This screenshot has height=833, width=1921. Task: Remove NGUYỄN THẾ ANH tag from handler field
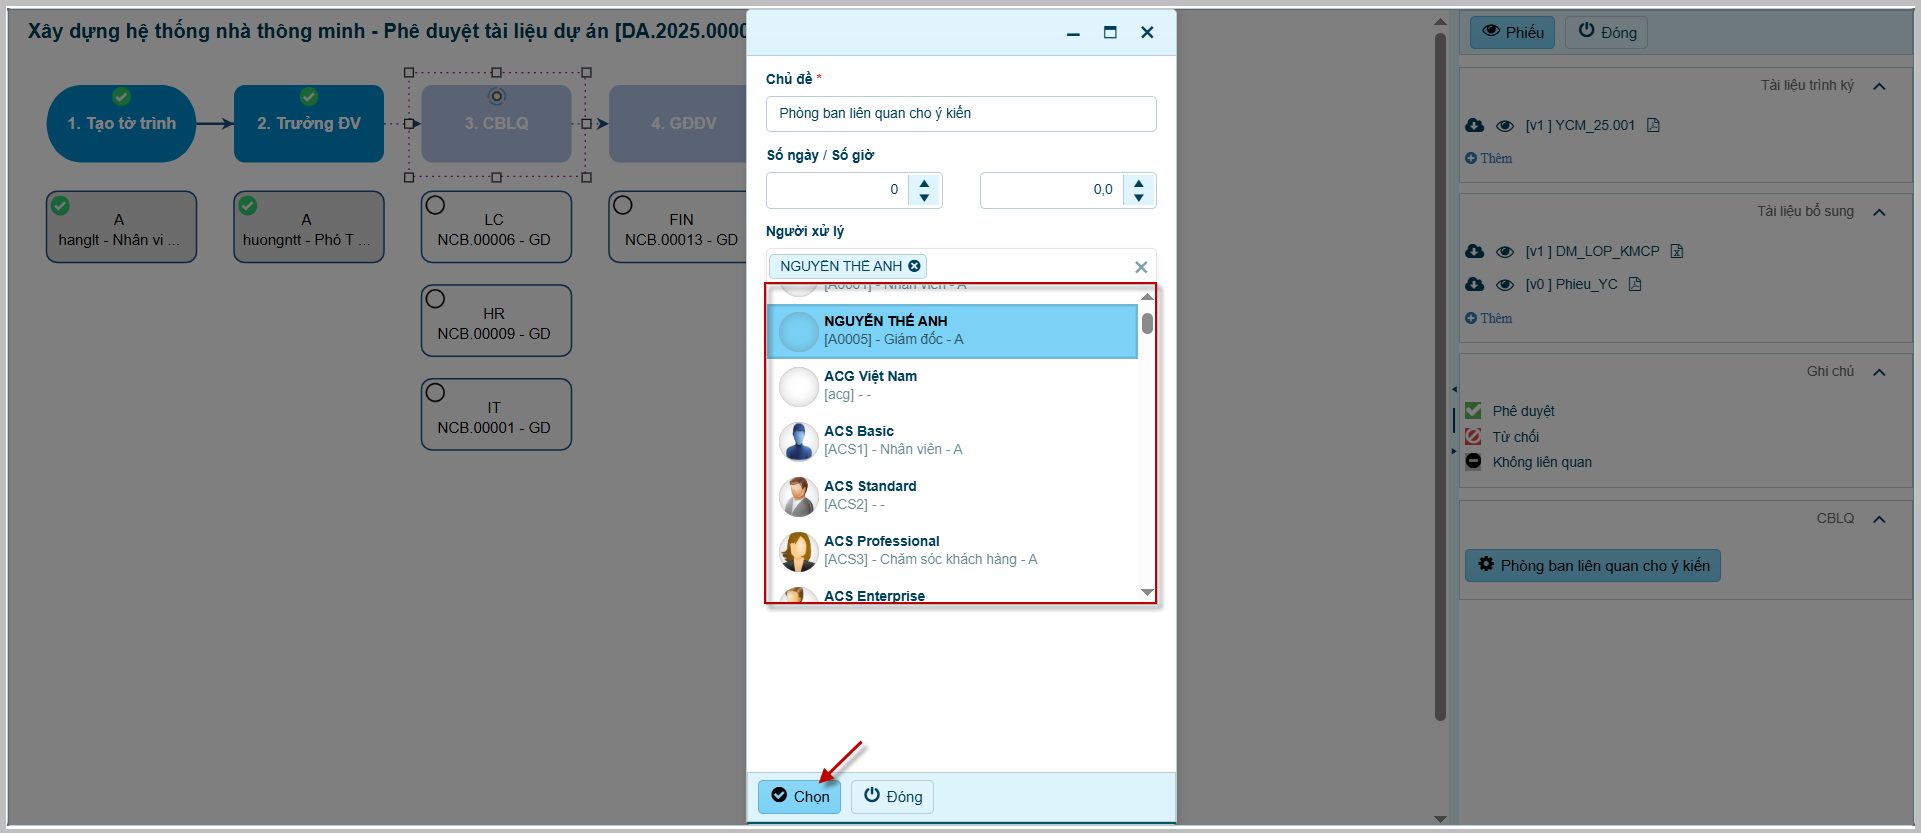click(914, 266)
